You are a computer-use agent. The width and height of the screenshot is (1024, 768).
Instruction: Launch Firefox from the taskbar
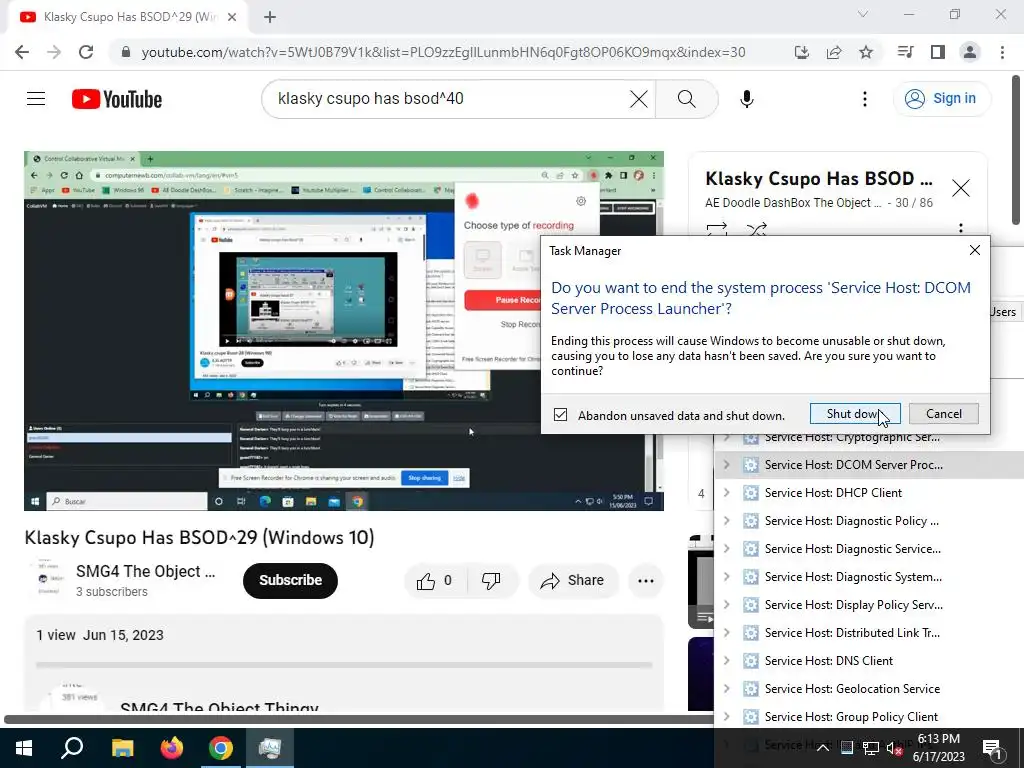(172, 748)
